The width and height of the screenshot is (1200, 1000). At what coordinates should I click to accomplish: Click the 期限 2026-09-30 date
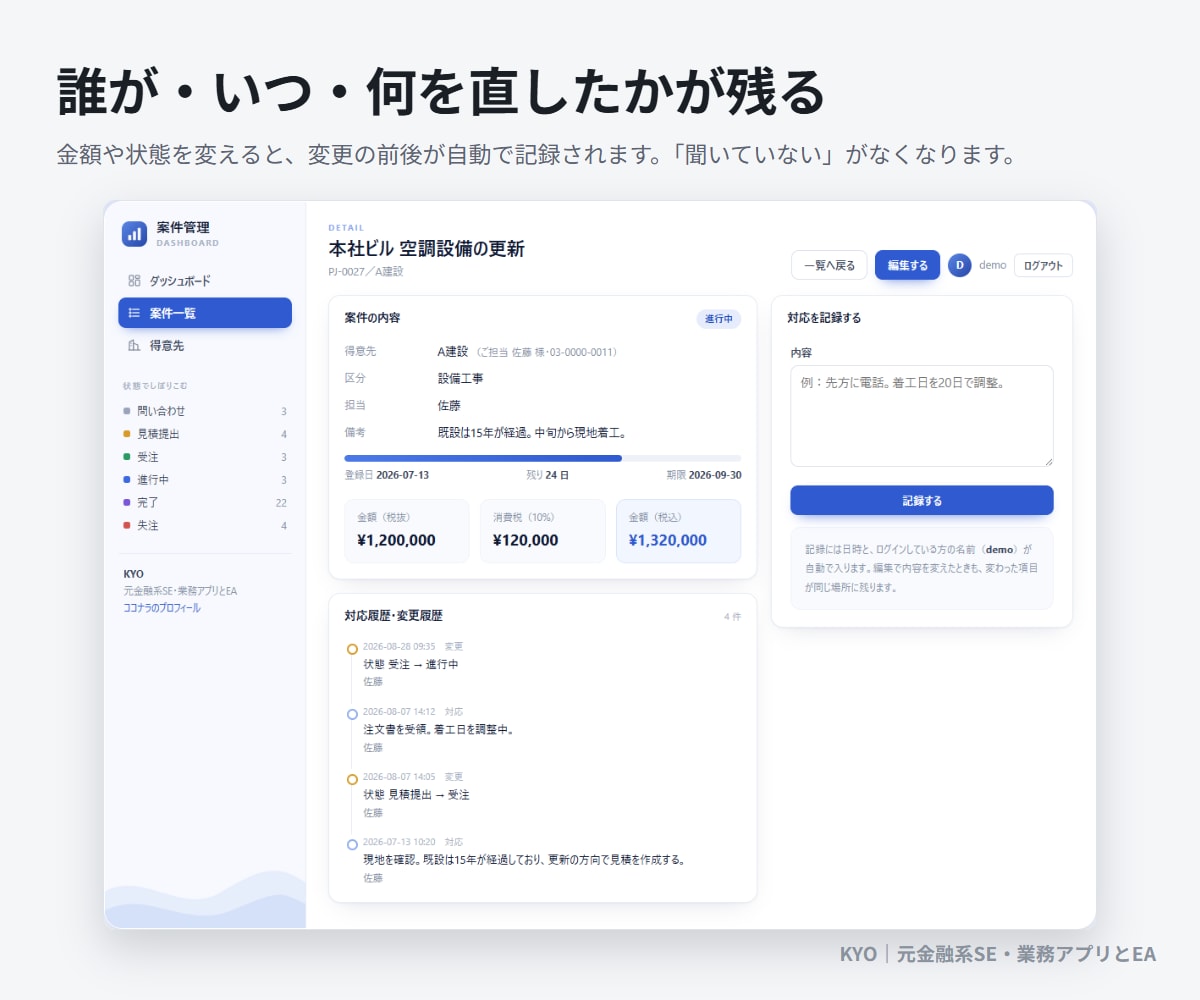point(704,475)
